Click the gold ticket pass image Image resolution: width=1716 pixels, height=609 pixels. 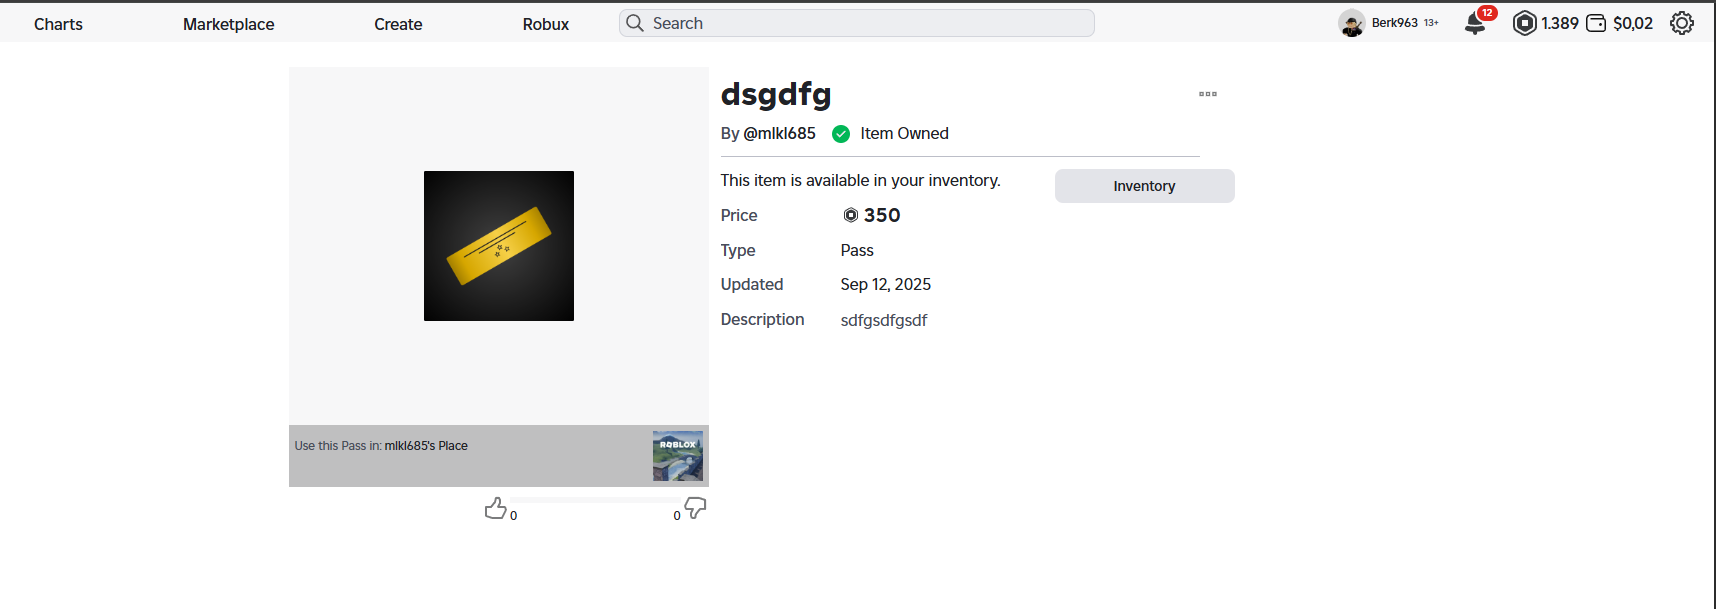[499, 246]
